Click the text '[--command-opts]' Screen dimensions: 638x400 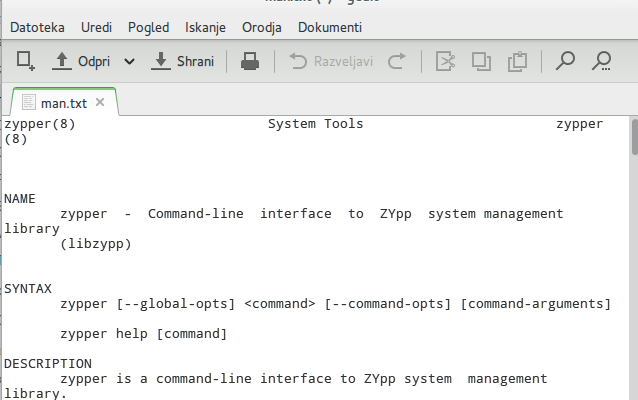pos(388,304)
